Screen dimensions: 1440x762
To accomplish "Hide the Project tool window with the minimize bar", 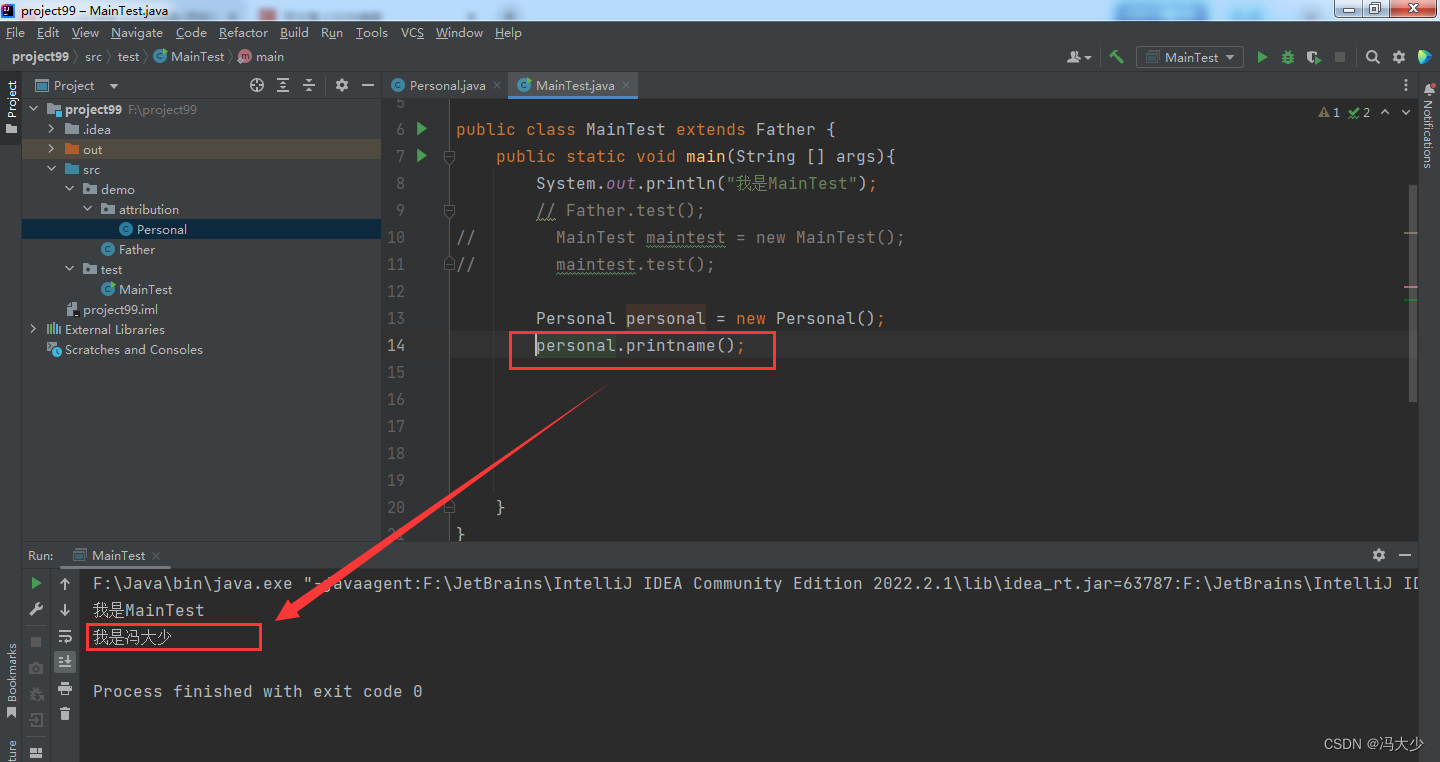I will tap(367, 85).
